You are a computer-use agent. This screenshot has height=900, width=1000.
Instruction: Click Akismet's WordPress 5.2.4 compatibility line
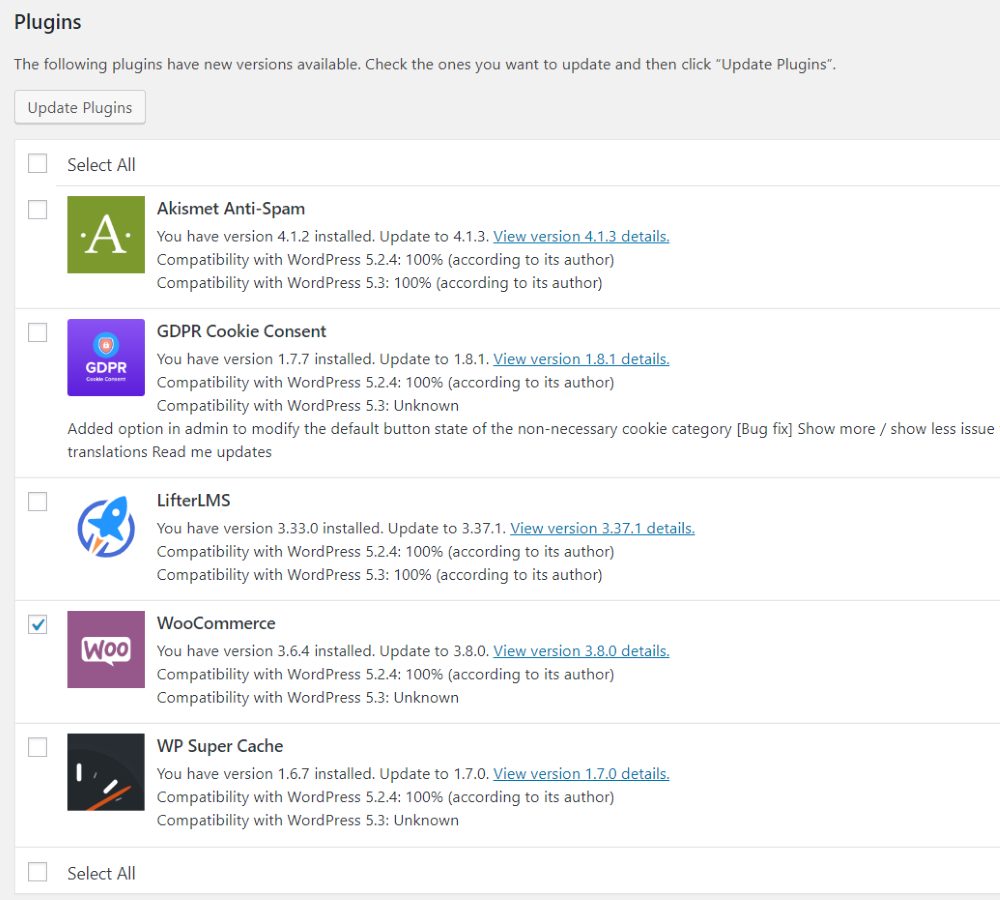[386, 260]
